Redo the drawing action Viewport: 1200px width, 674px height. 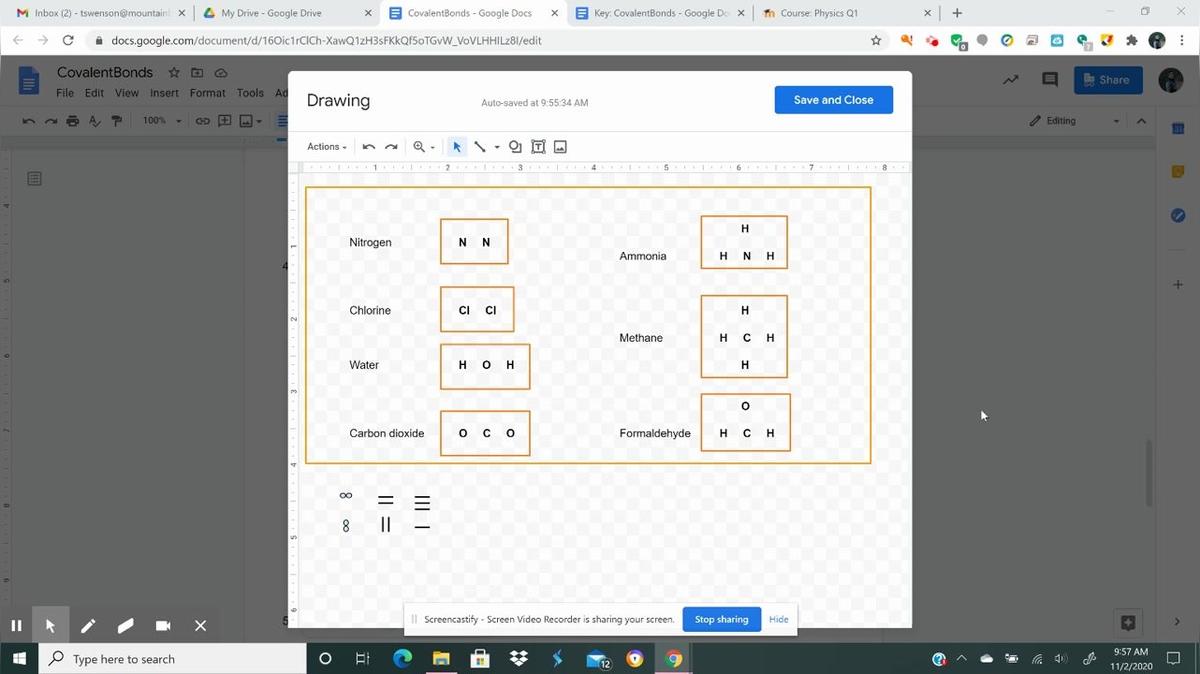[x=391, y=147]
